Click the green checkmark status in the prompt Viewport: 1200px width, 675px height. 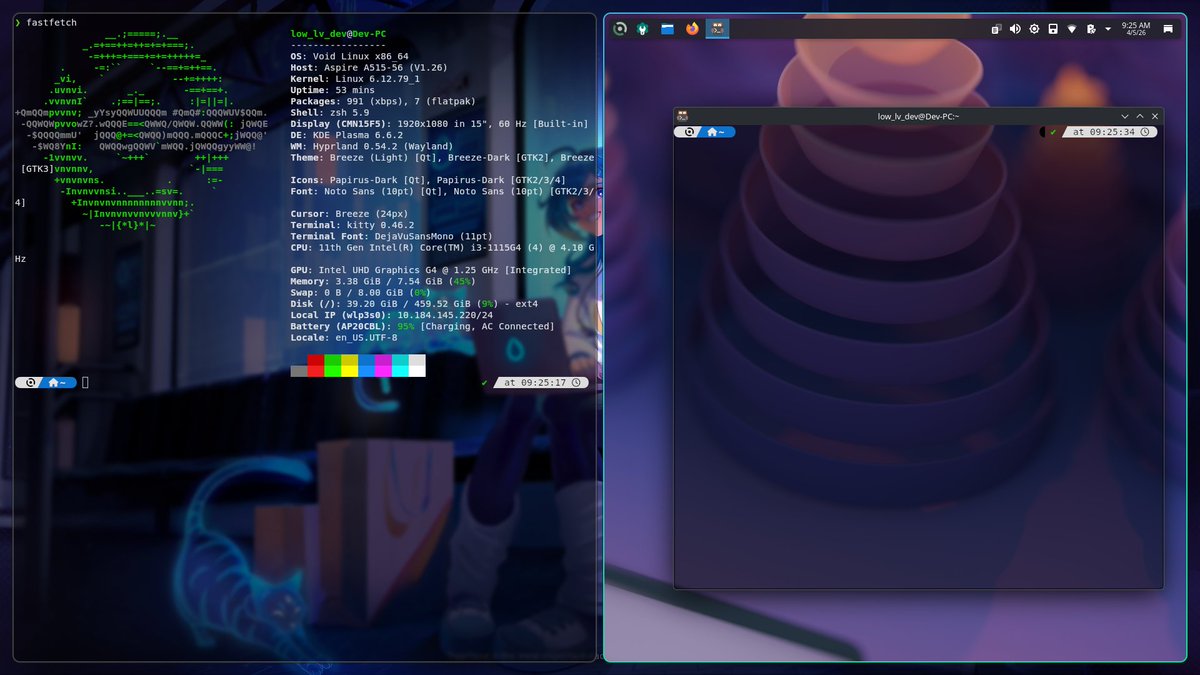[x=483, y=381]
